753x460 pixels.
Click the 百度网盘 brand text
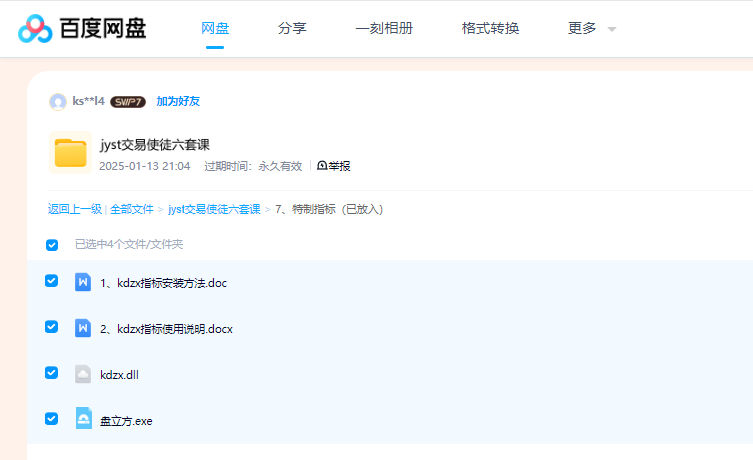click(103, 28)
